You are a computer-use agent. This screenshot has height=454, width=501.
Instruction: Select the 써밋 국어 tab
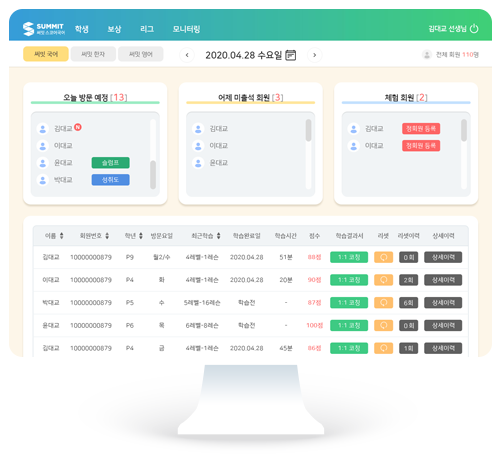pos(46,54)
